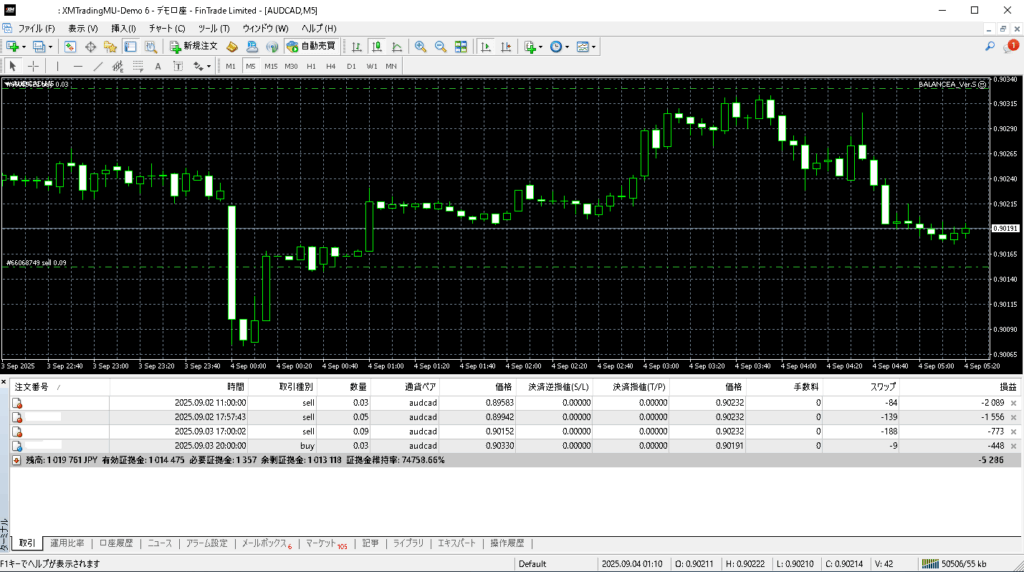This screenshot has height=572, width=1024.
Task: Draw a horizontal line tool
Action: click(78, 66)
